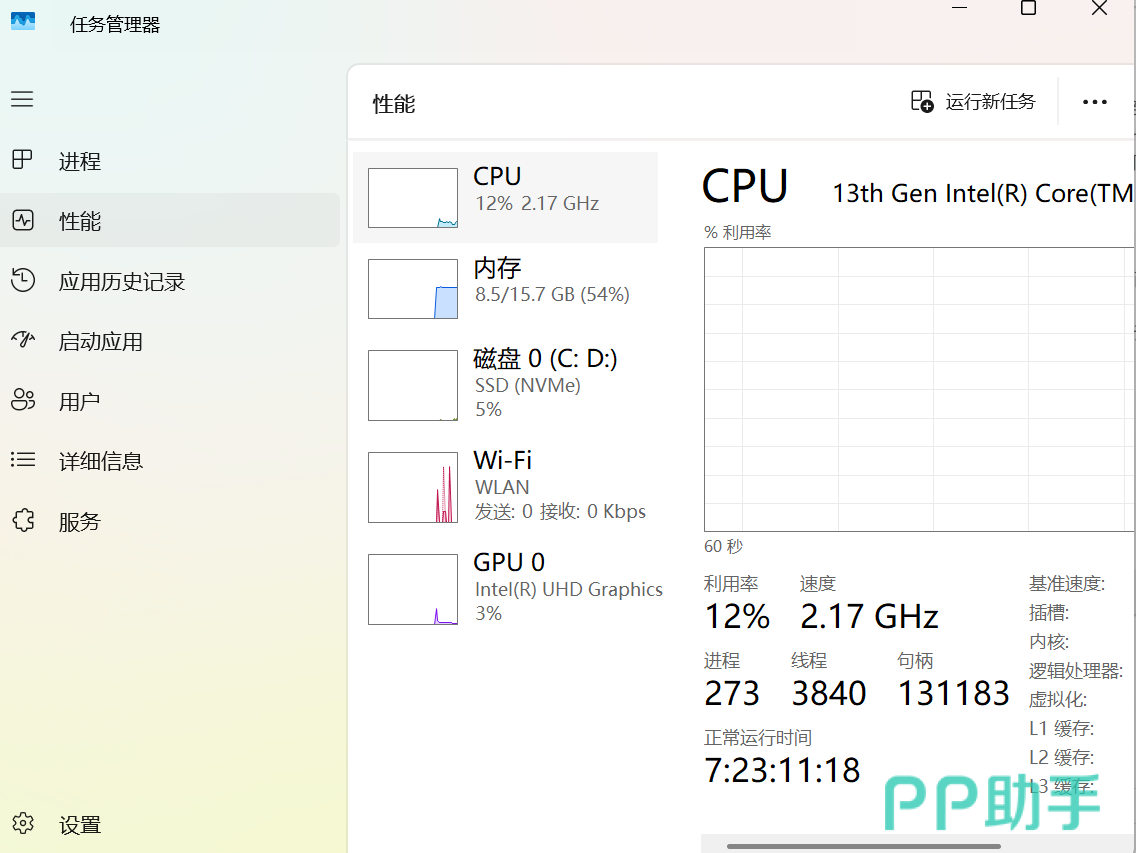The image size is (1136, 853).
Task: Select 磁盘 0 (C: D:) resource
Action: [506, 385]
